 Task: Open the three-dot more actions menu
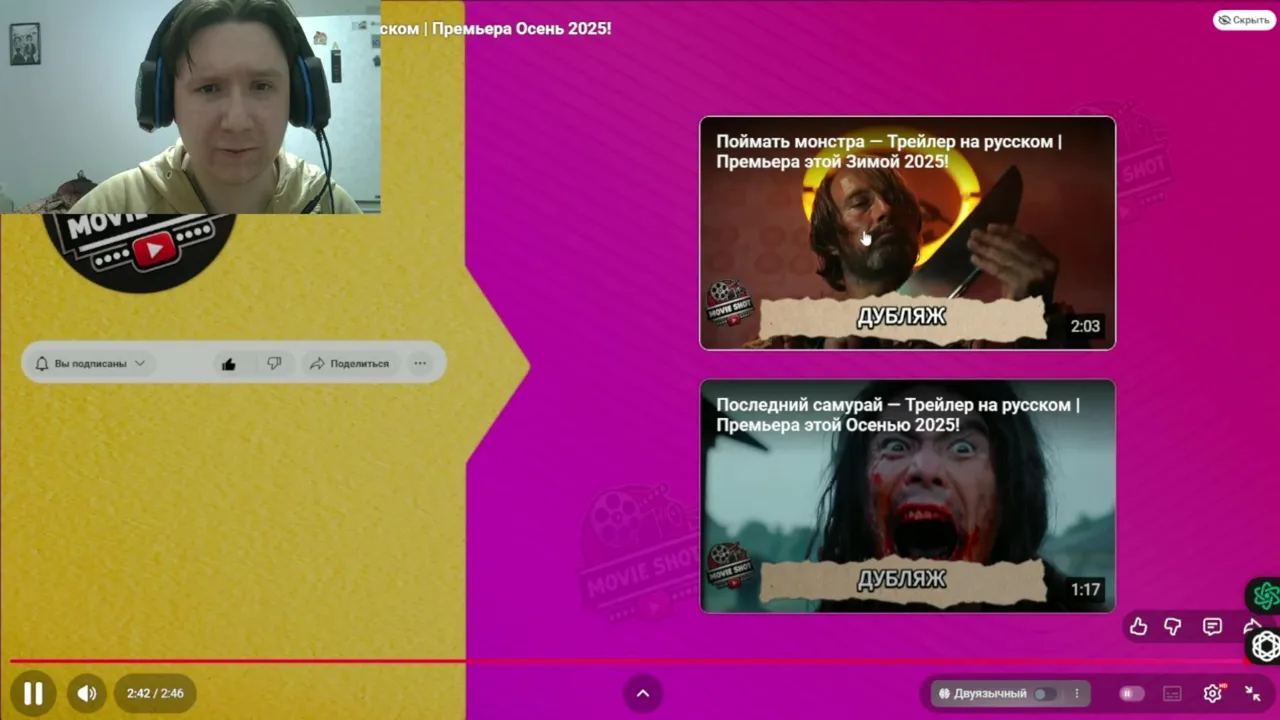click(420, 363)
